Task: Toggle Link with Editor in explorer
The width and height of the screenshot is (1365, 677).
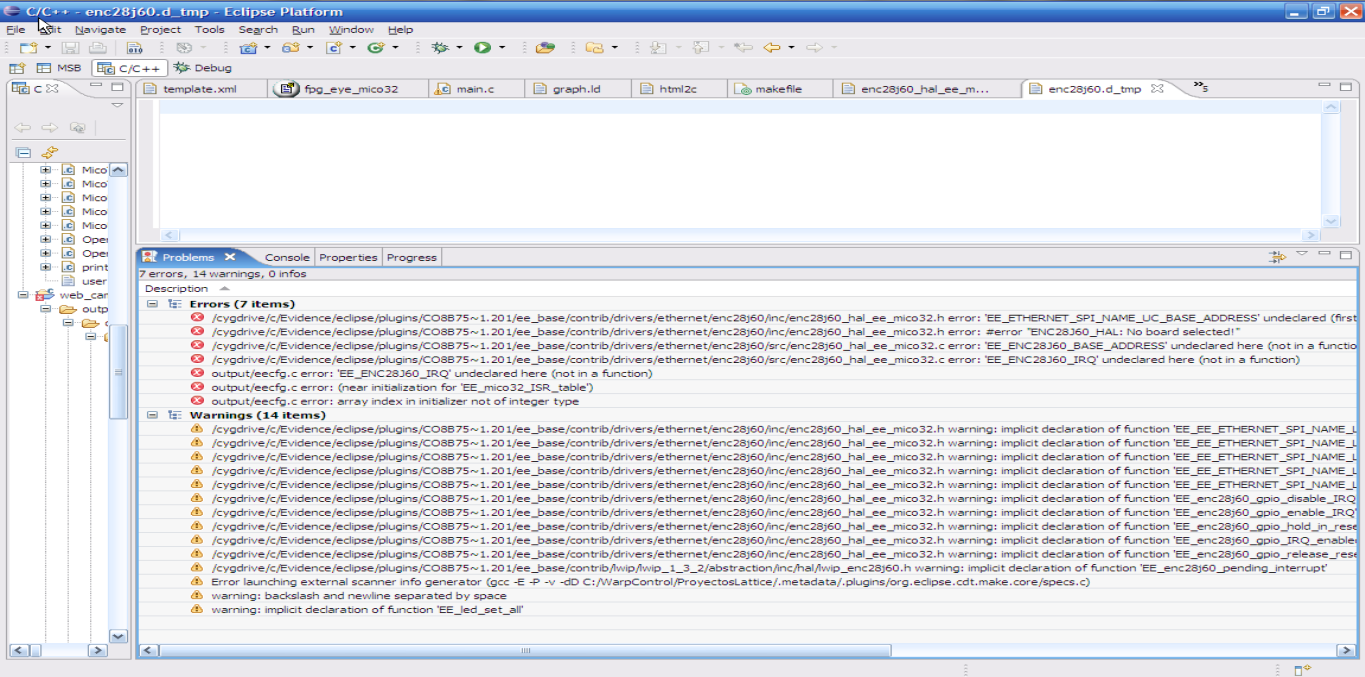Action: 49,152
